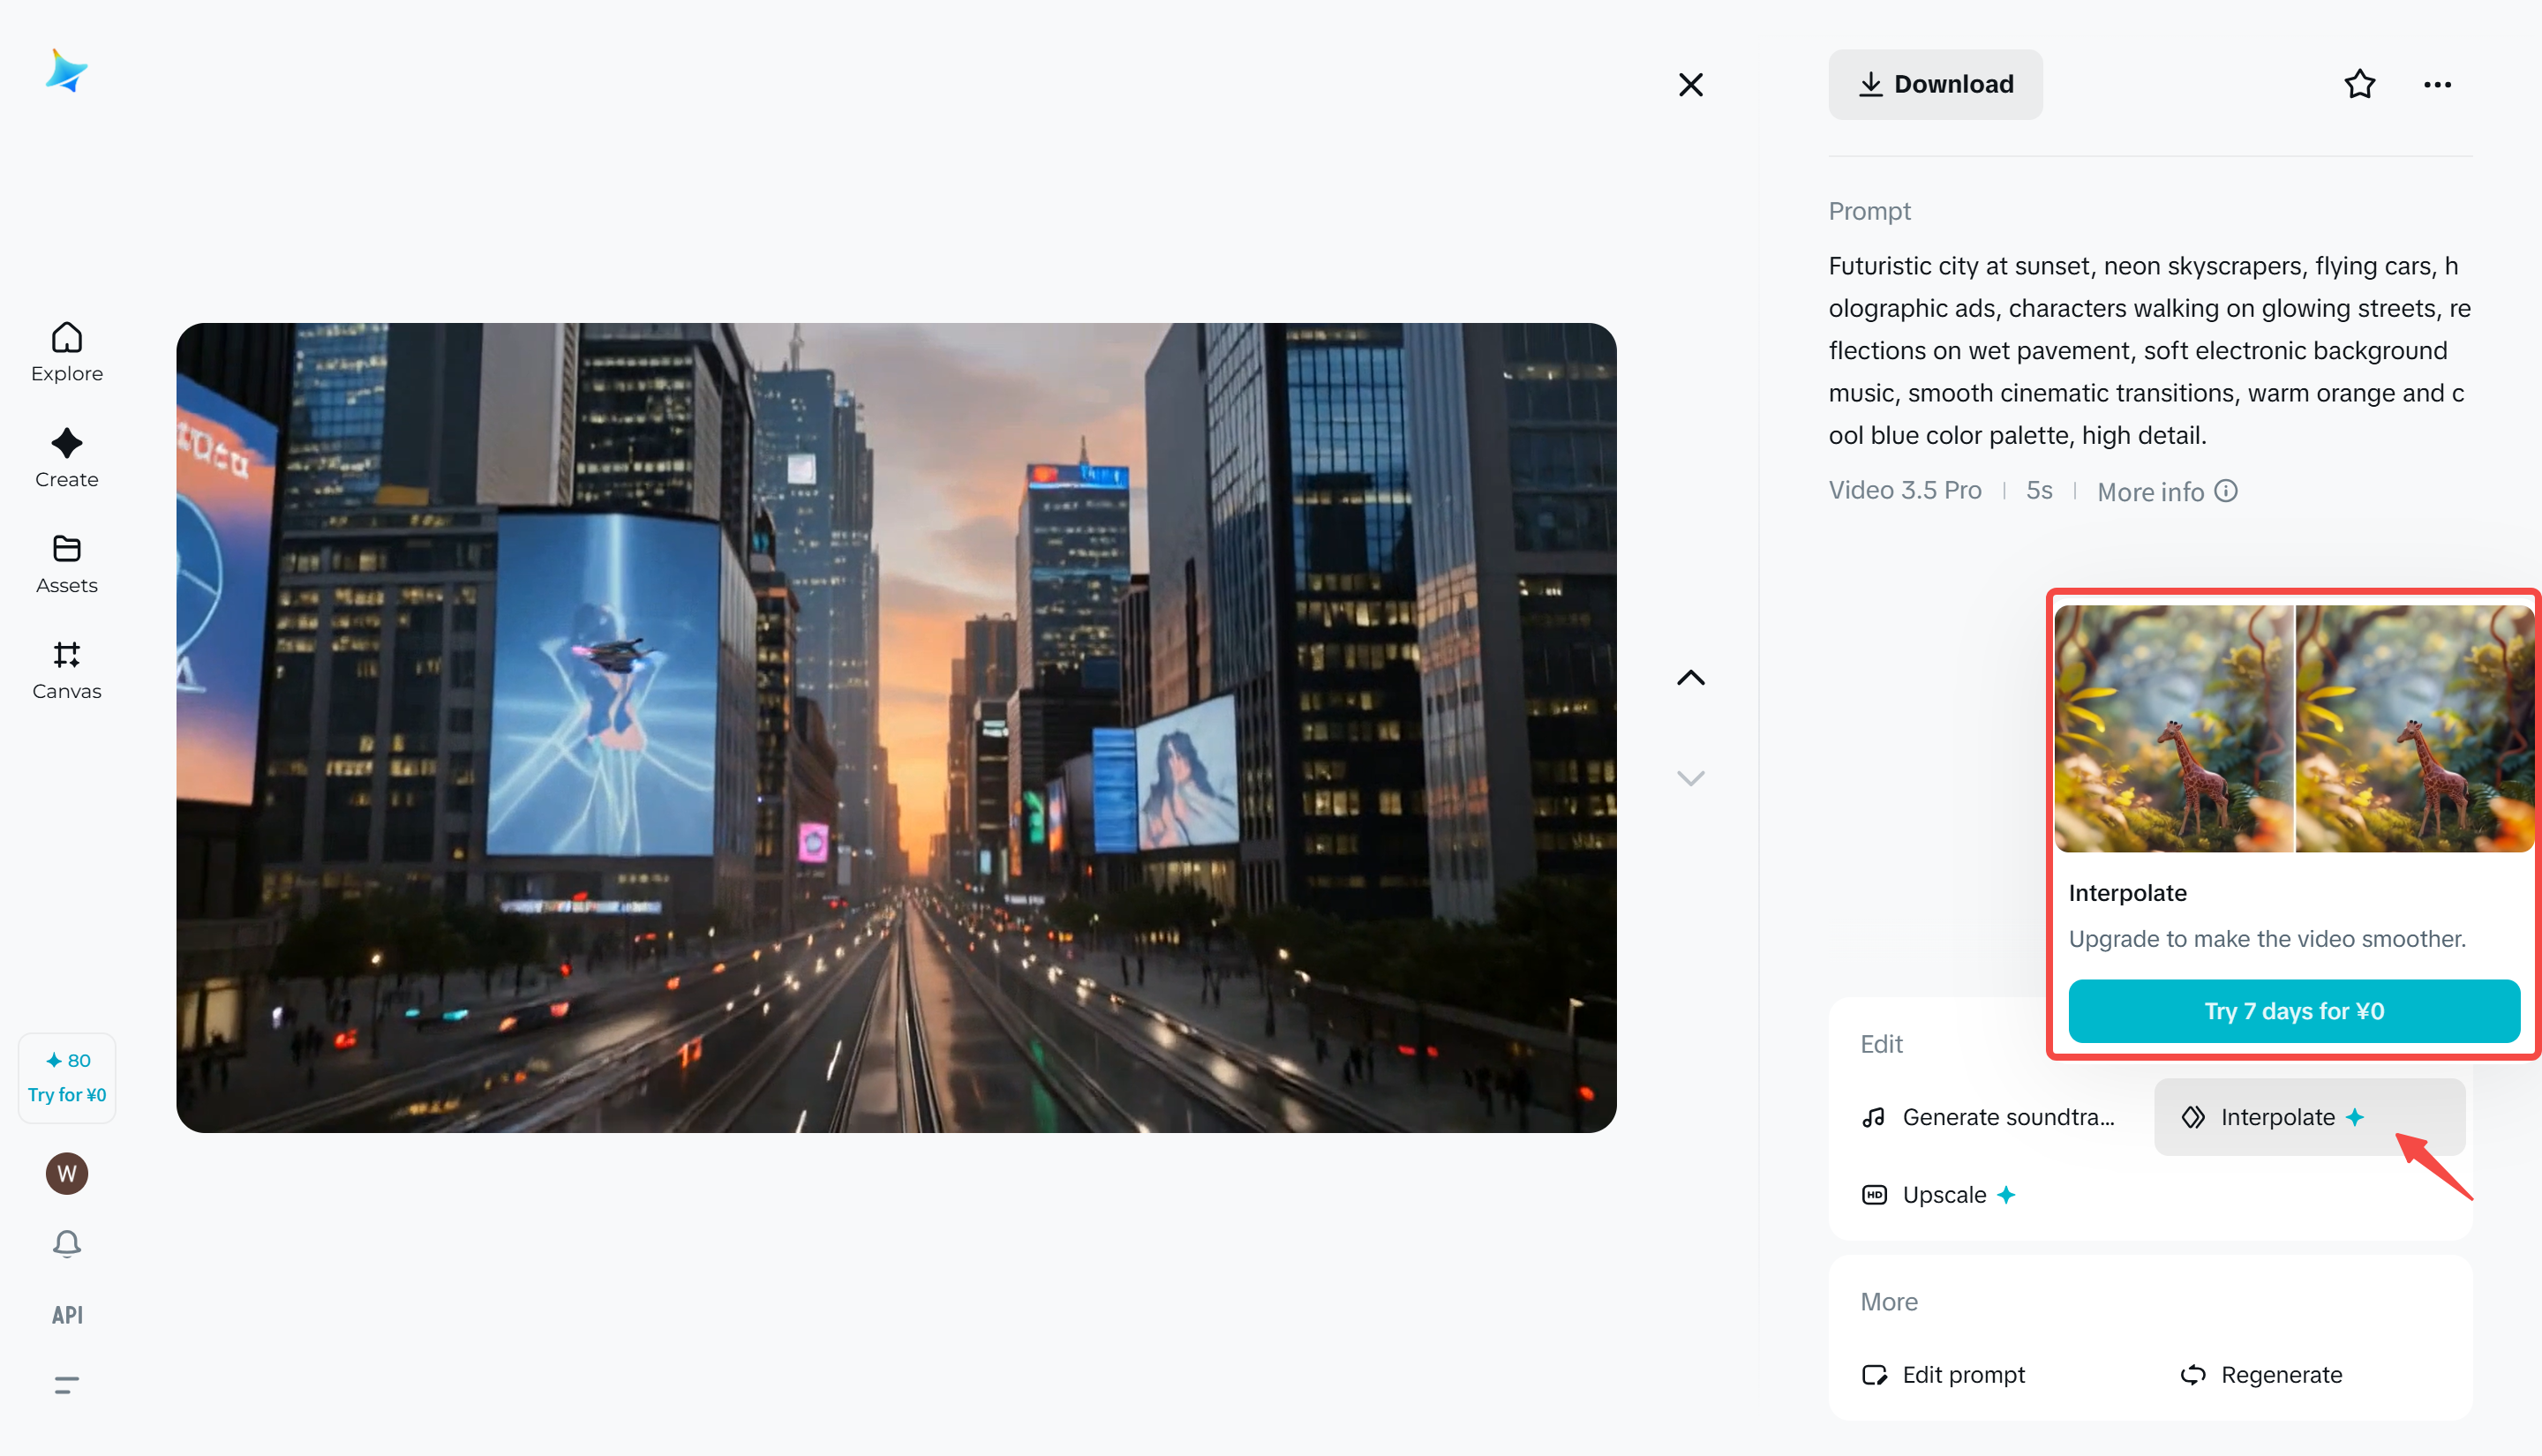The width and height of the screenshot is (2542, 1456).
Task: Favorite this video with star icon
Action: 2359,84
